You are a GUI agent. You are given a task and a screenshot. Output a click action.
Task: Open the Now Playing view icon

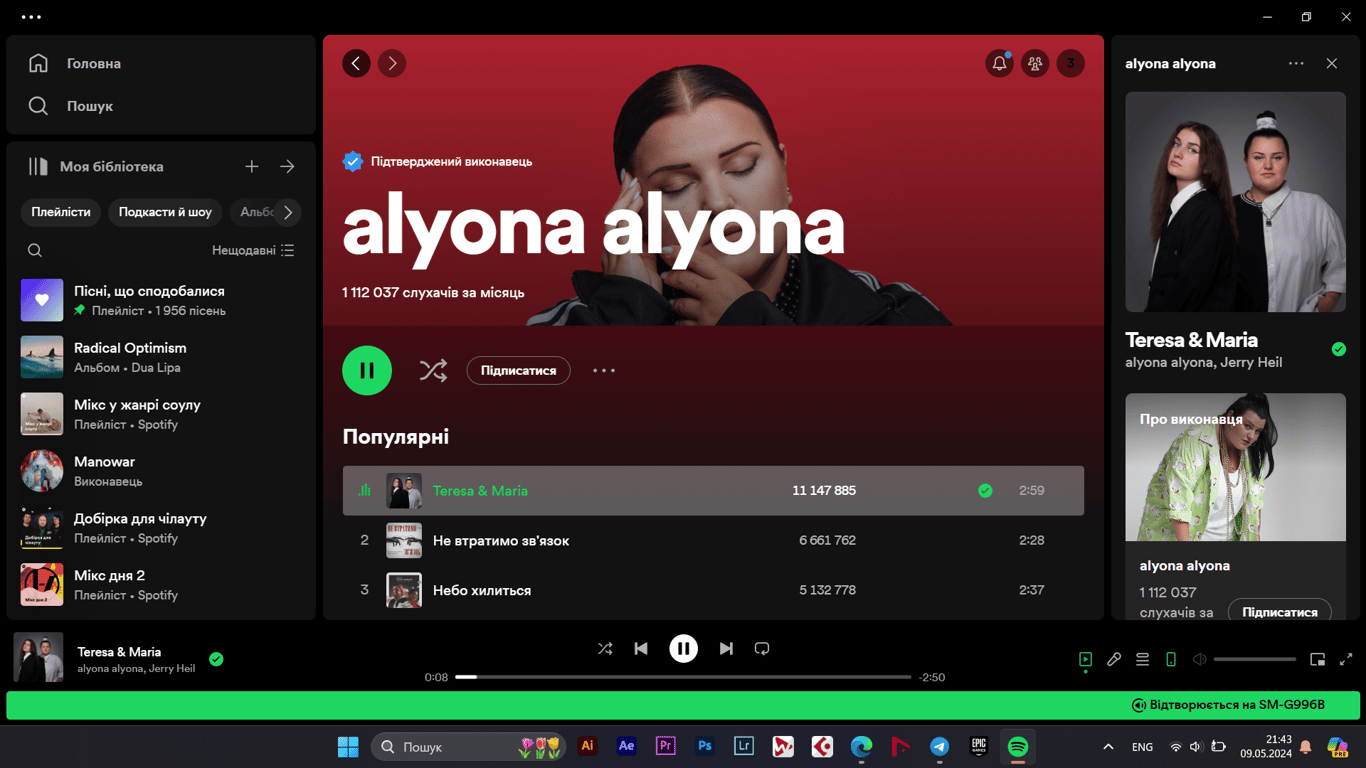pos(1086,660)
